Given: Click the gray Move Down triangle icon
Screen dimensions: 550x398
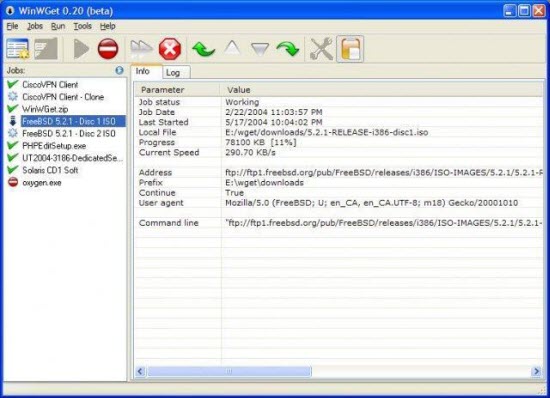Looking at the screenshot, I should pyautogui.click(x=260, y=49).
